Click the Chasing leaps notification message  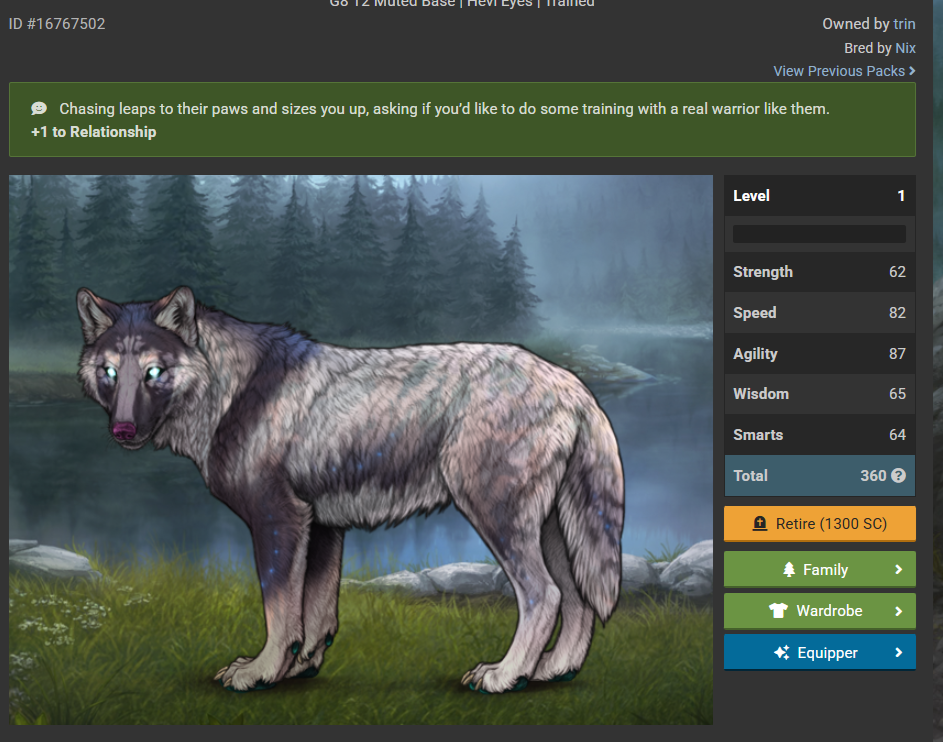tap(444, 109)
